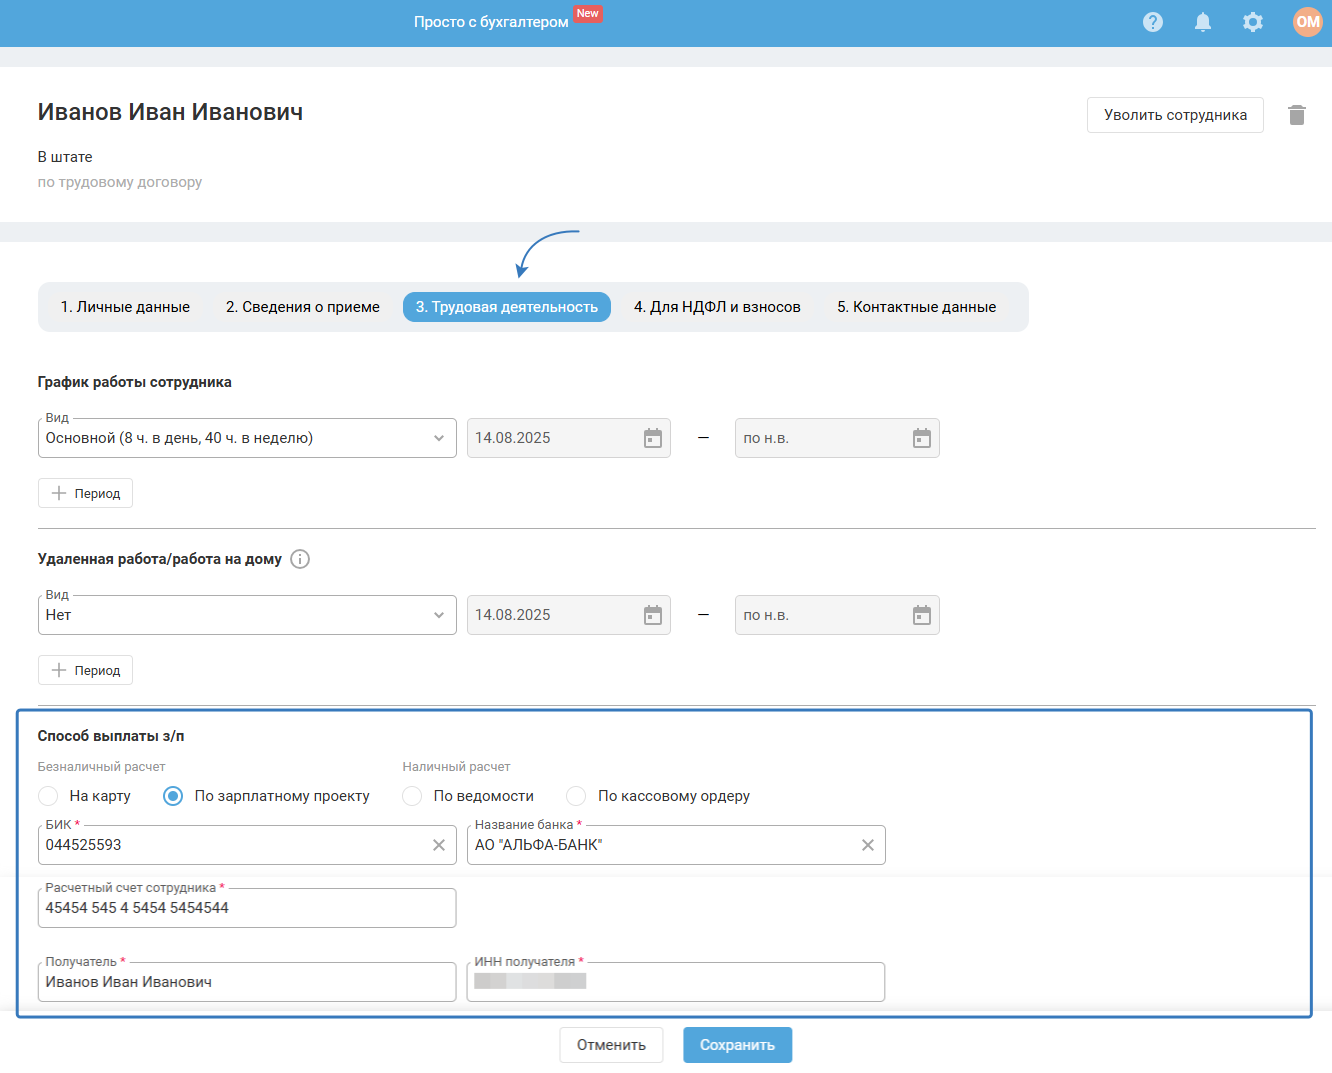Open settings gear icon in header
1332x1073 pixels.
(x=1252, y=22)
